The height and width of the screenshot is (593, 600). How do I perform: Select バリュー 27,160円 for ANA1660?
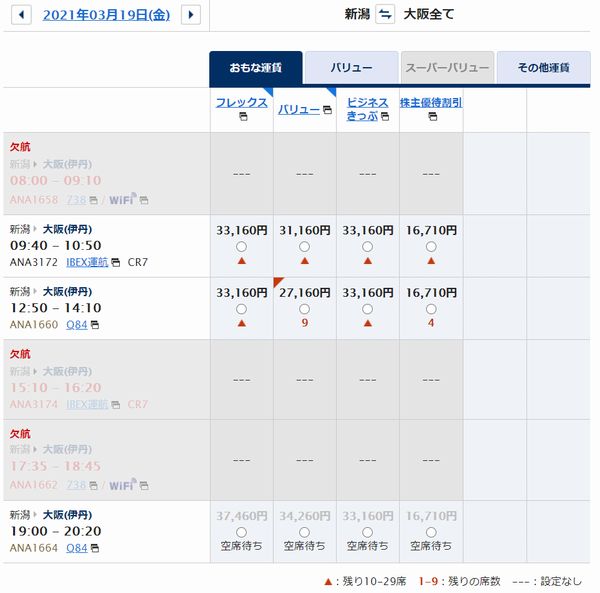305,309
